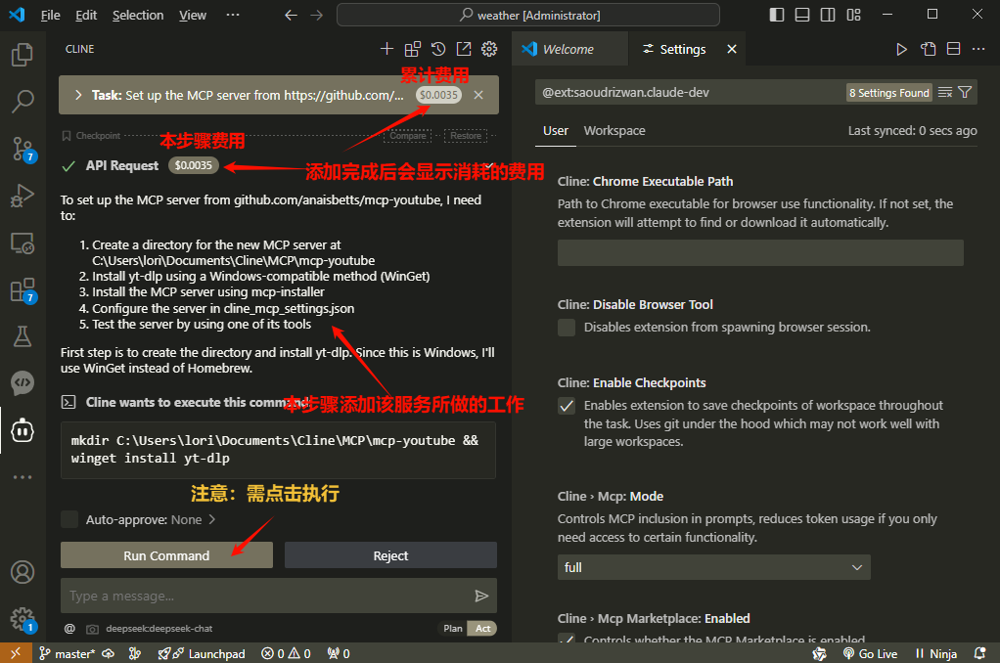
Task: Expand the Task header chevron
Action: [78, 95]
